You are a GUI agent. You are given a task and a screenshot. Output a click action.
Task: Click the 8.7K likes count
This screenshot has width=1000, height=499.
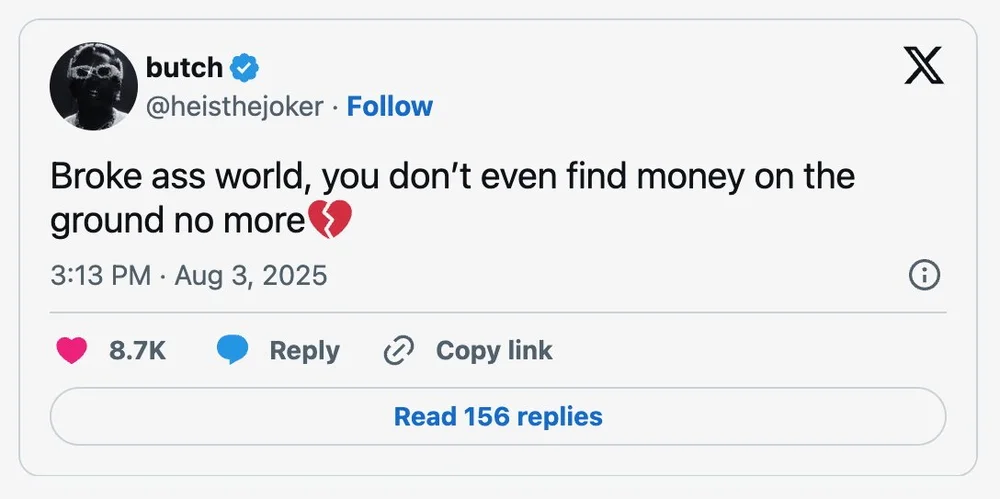[x=137, y=351]
